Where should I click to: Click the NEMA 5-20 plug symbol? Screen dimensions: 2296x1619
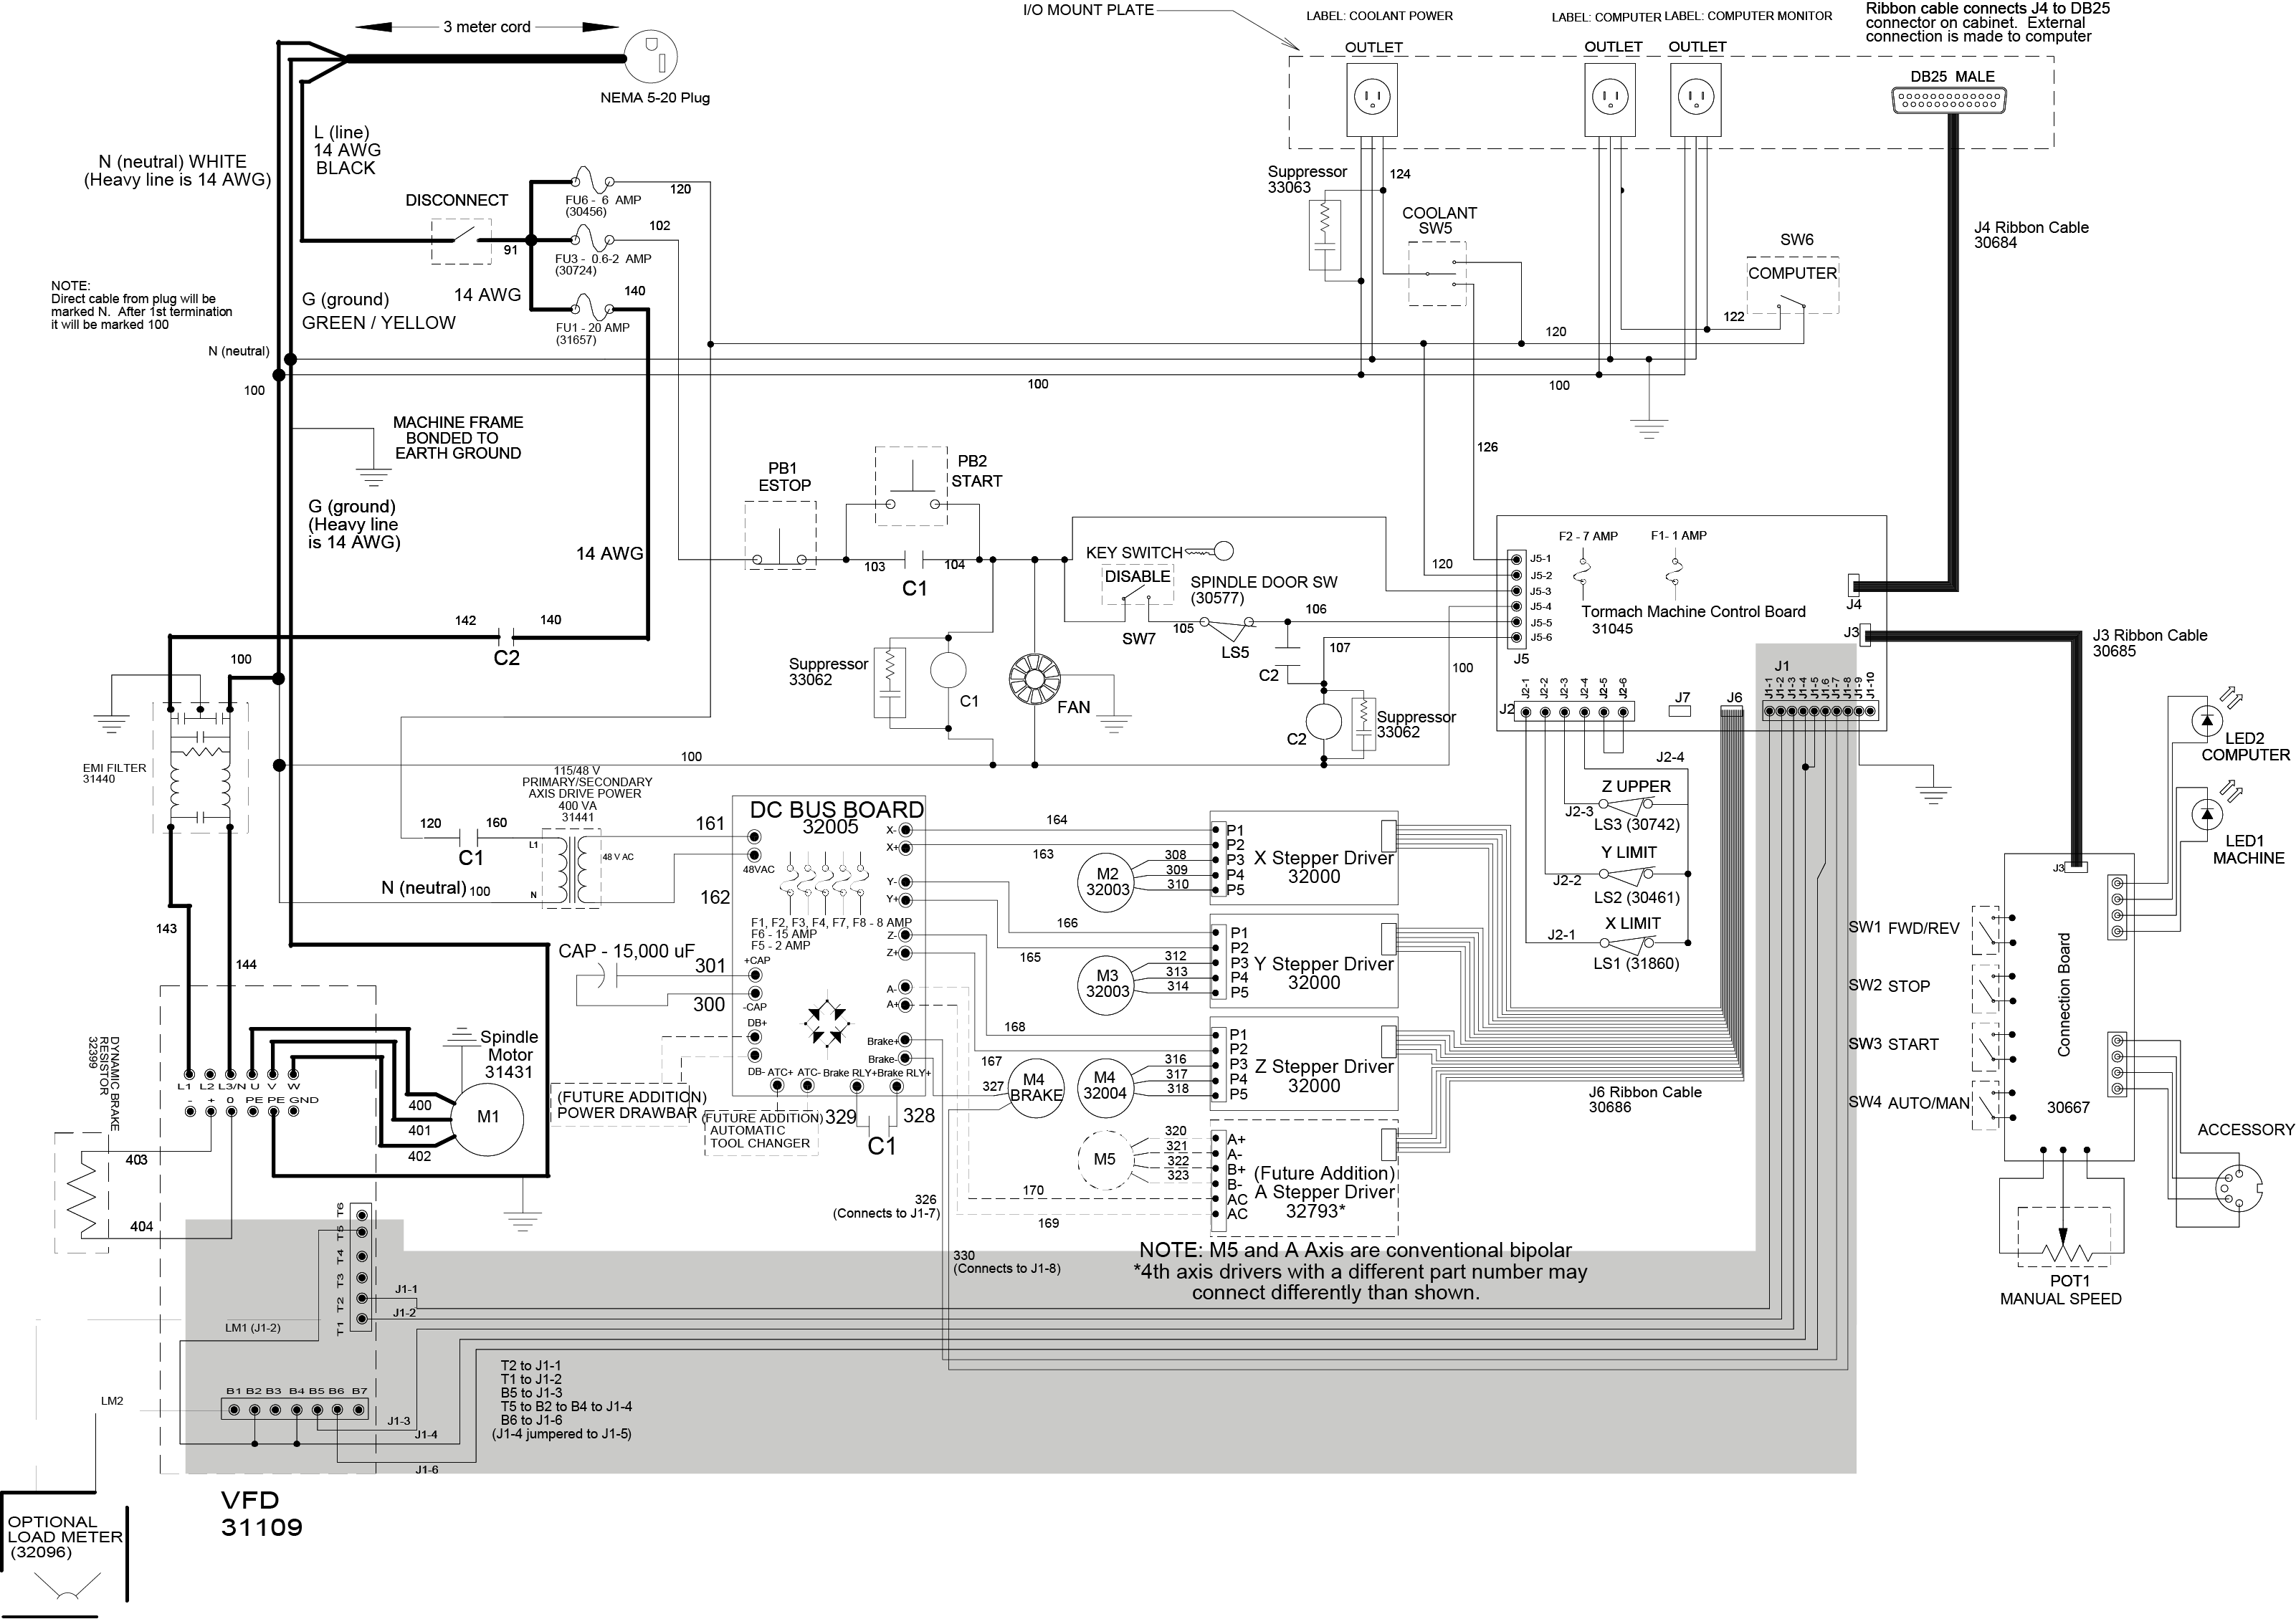(651, 57)
